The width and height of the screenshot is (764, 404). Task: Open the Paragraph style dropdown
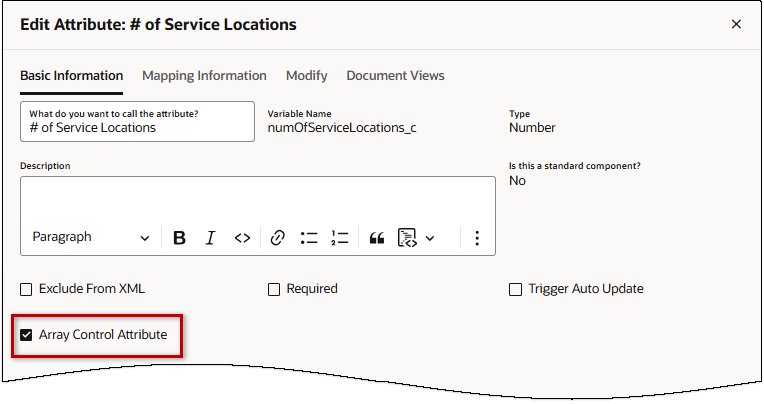(90, 238)
